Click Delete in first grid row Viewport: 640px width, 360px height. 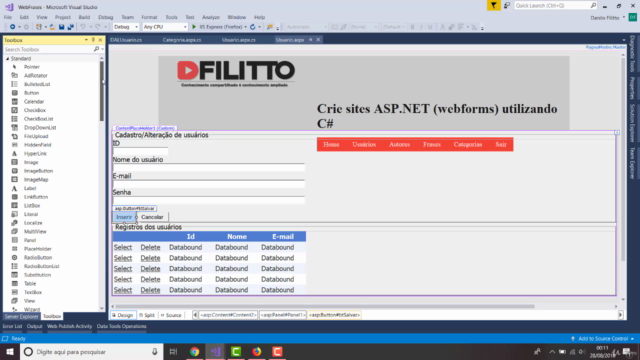[150, 247]
